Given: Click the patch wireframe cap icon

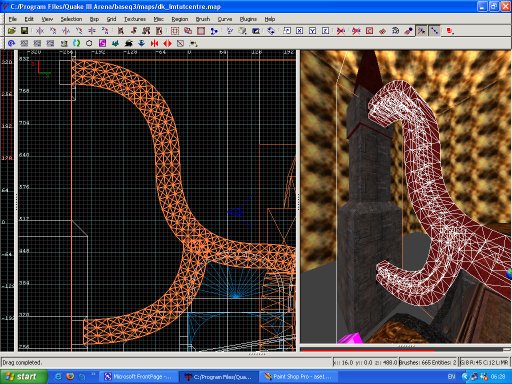Looking at the screenshot, I should click(395, 31).
